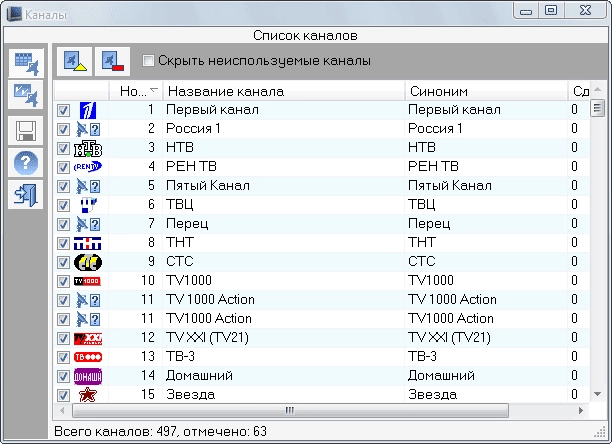Click the horizontal scrollbar left arrow
Image resolution: width=612 pixels, height=444 pixels.
(62, 410)
